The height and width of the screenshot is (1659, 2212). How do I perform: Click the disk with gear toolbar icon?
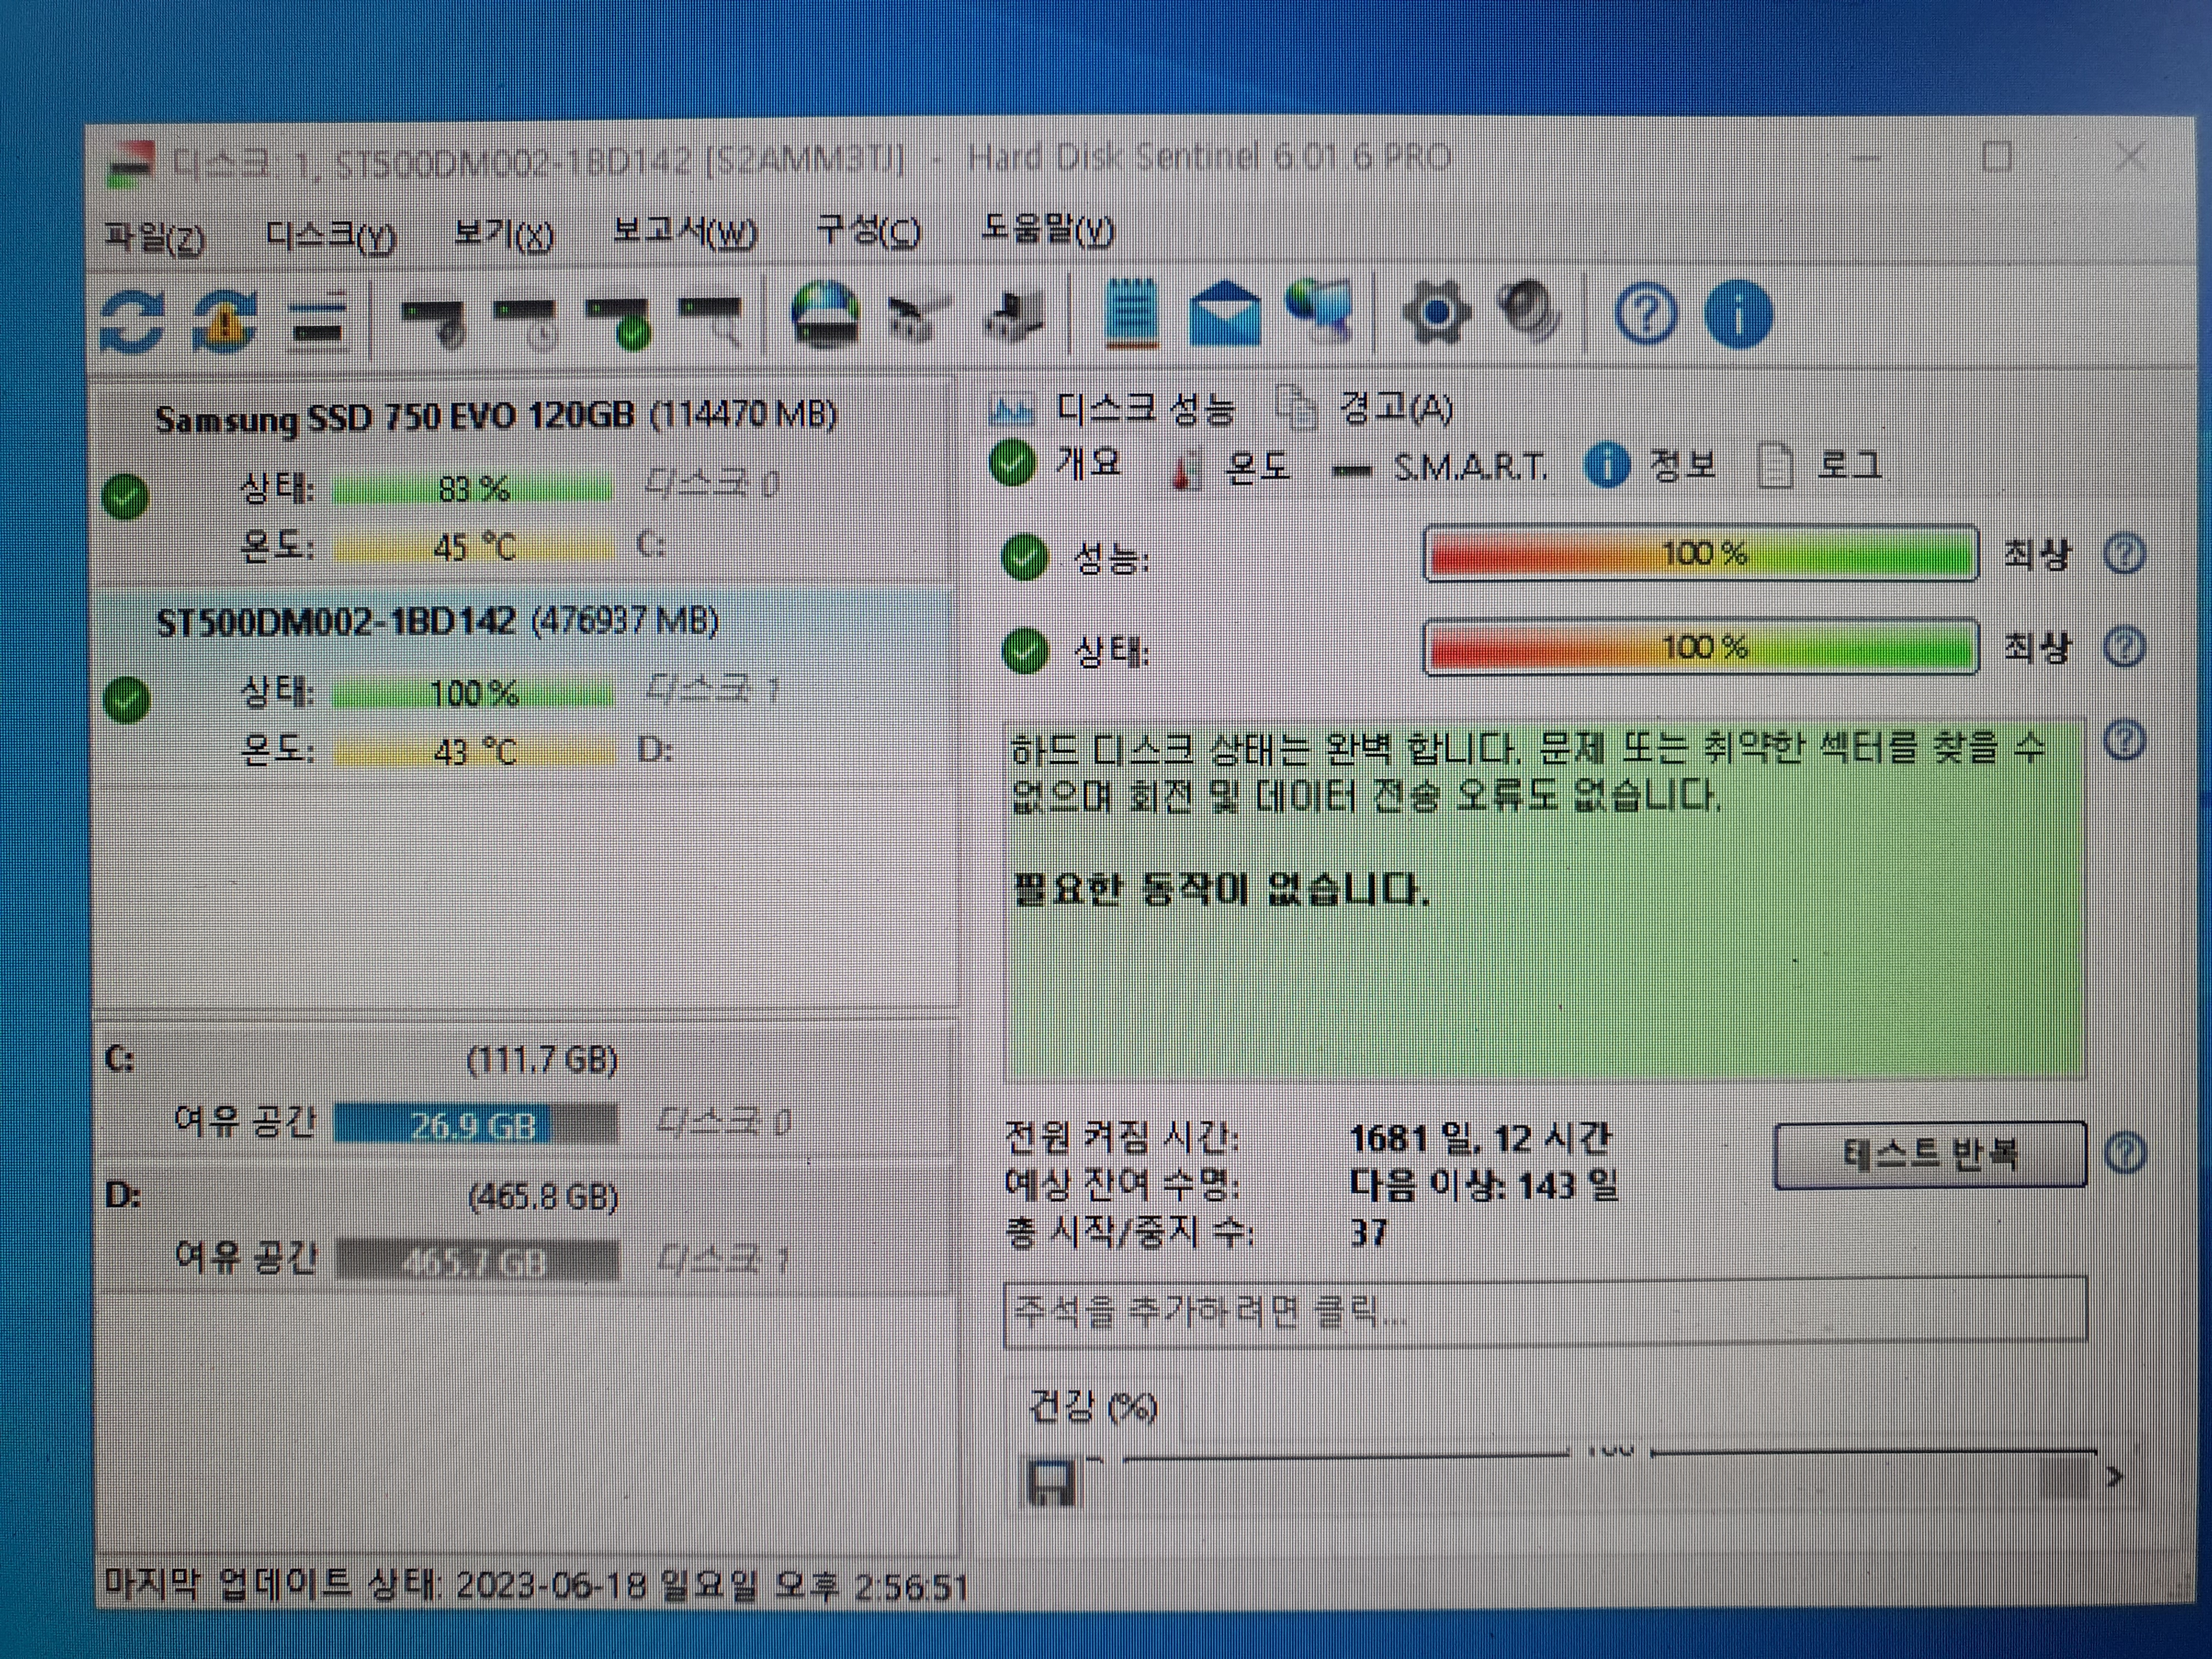[x=435, y=322]
